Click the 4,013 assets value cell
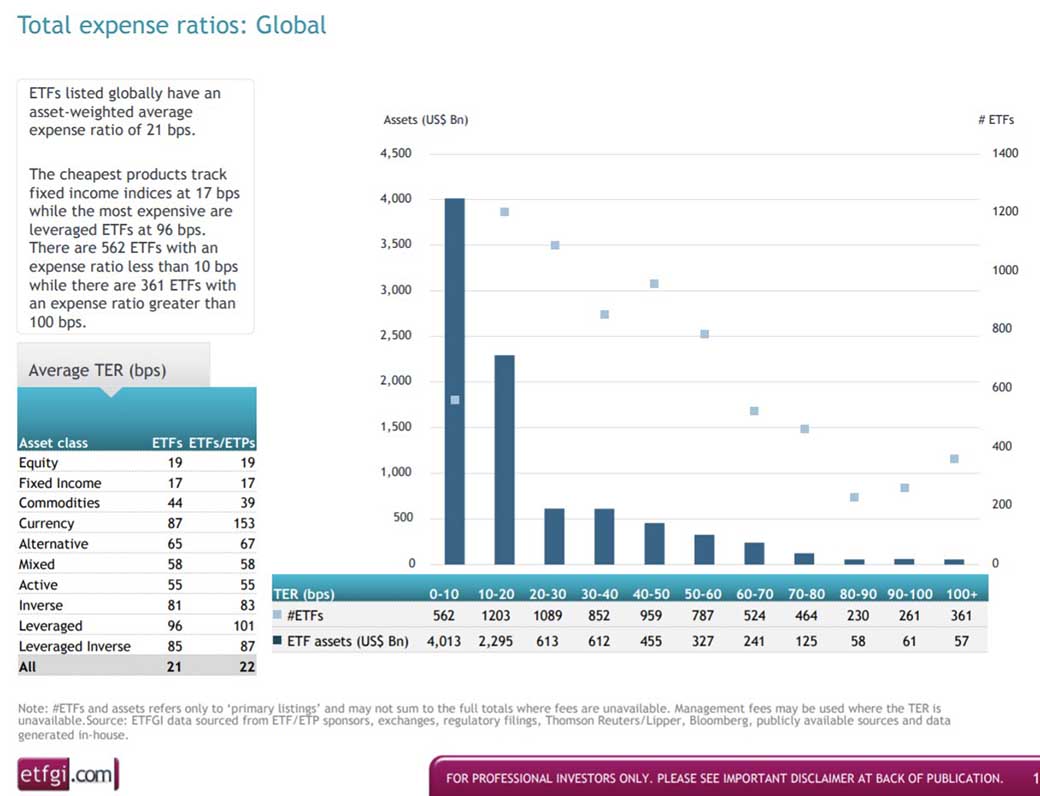Screen dimensions: 1040x796 (444, 641)
